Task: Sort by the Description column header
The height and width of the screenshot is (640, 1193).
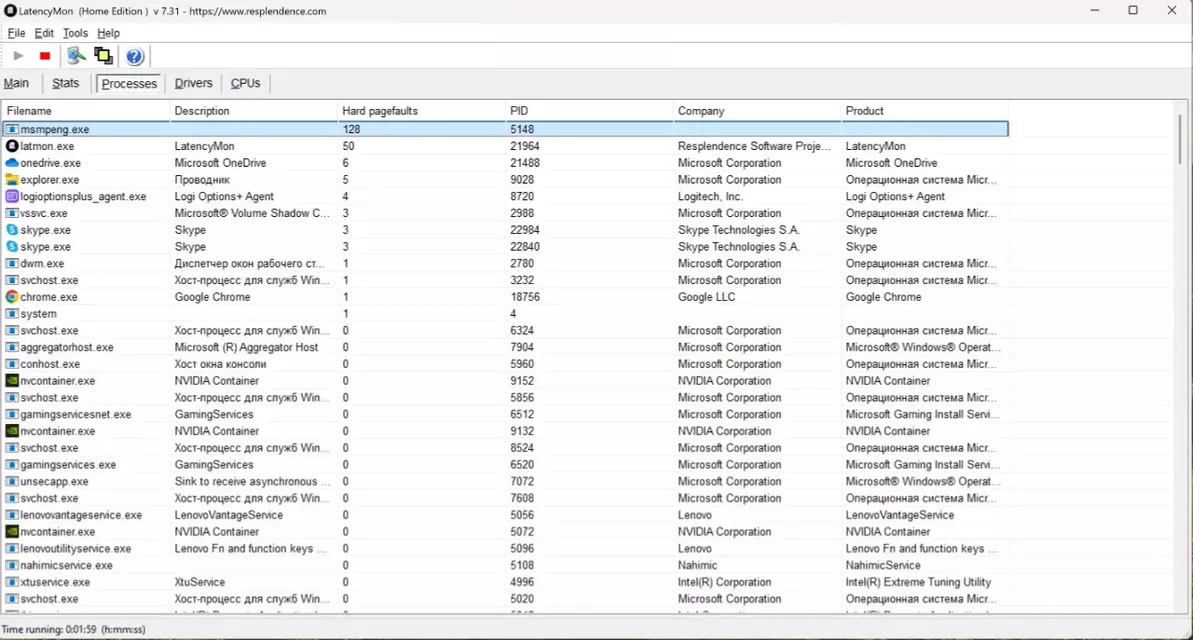Action: (254, 111)
